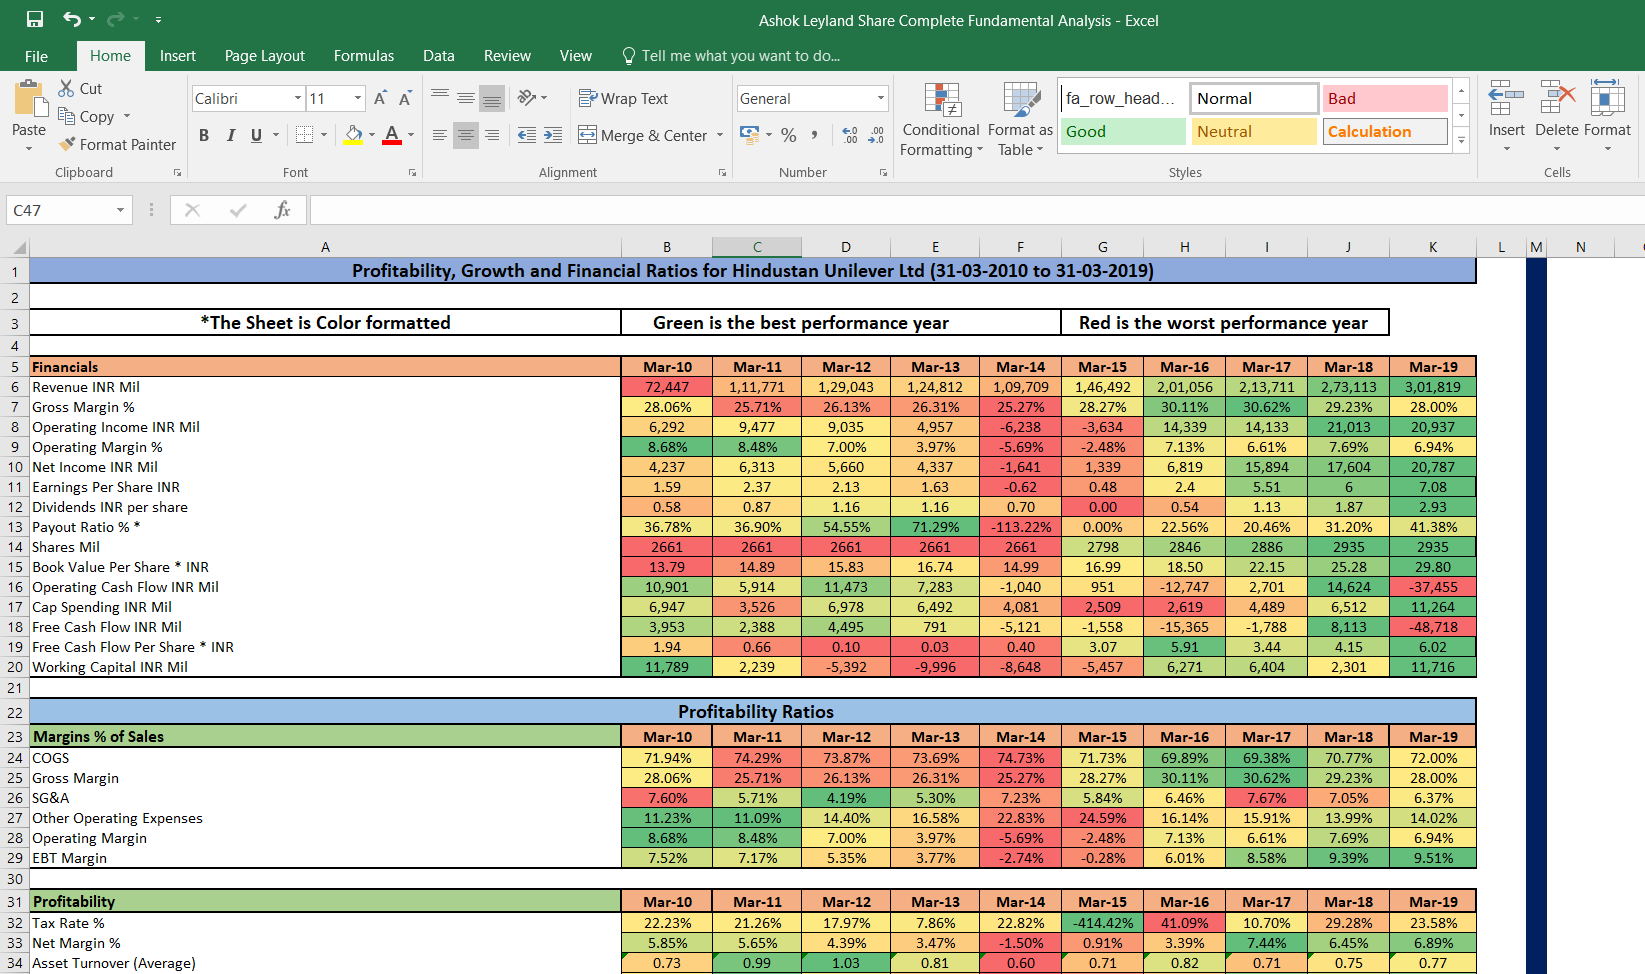This screenshot has height=974, width=1645.
Task: Click the Select All corner triangle
Action: (19, 247)
